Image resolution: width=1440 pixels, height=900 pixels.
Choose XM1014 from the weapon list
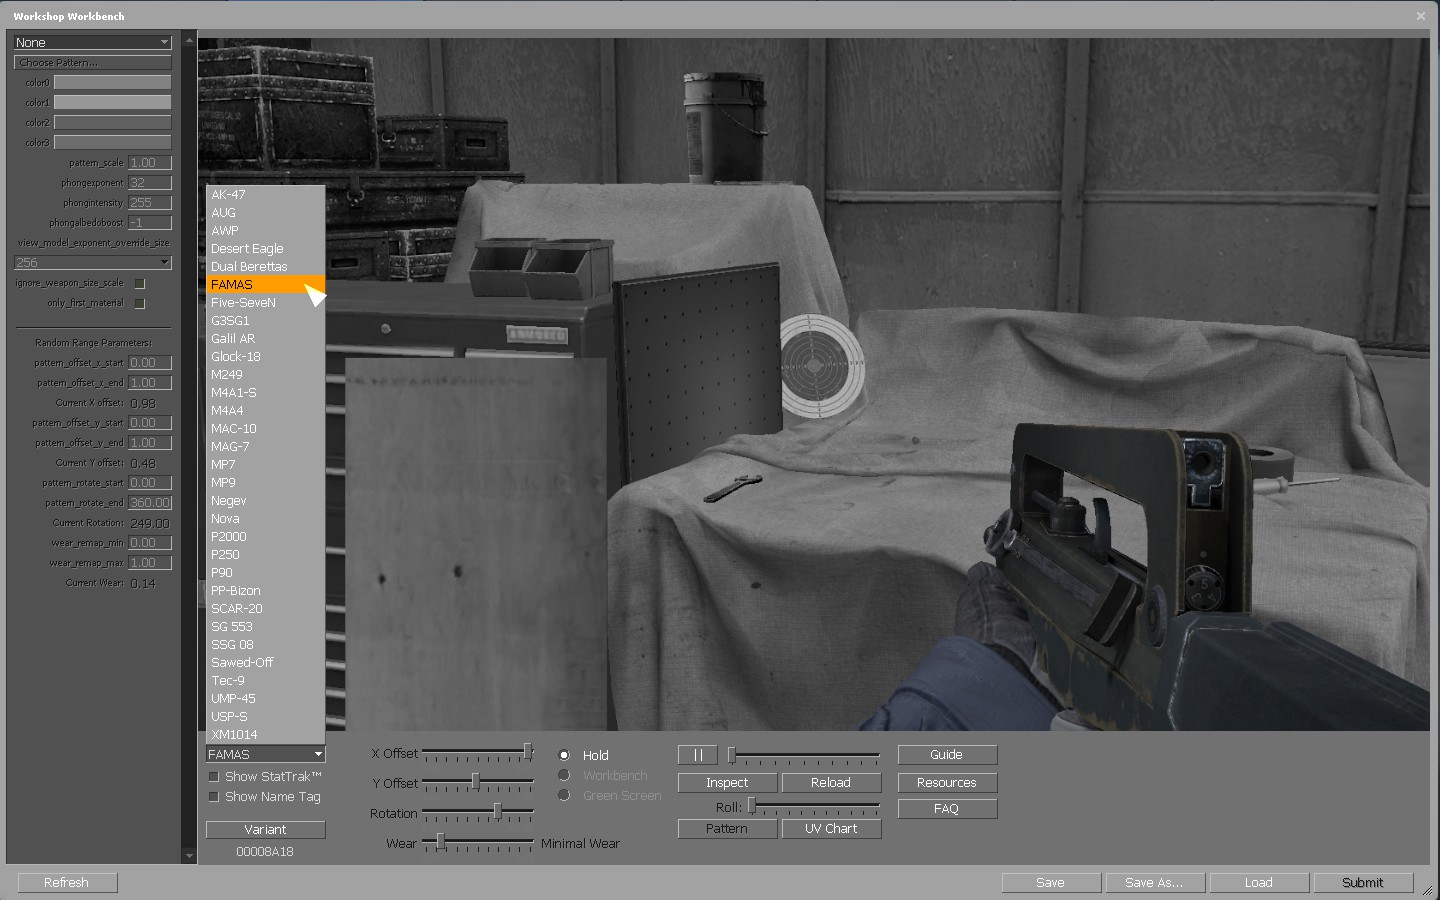click(266, 735)
